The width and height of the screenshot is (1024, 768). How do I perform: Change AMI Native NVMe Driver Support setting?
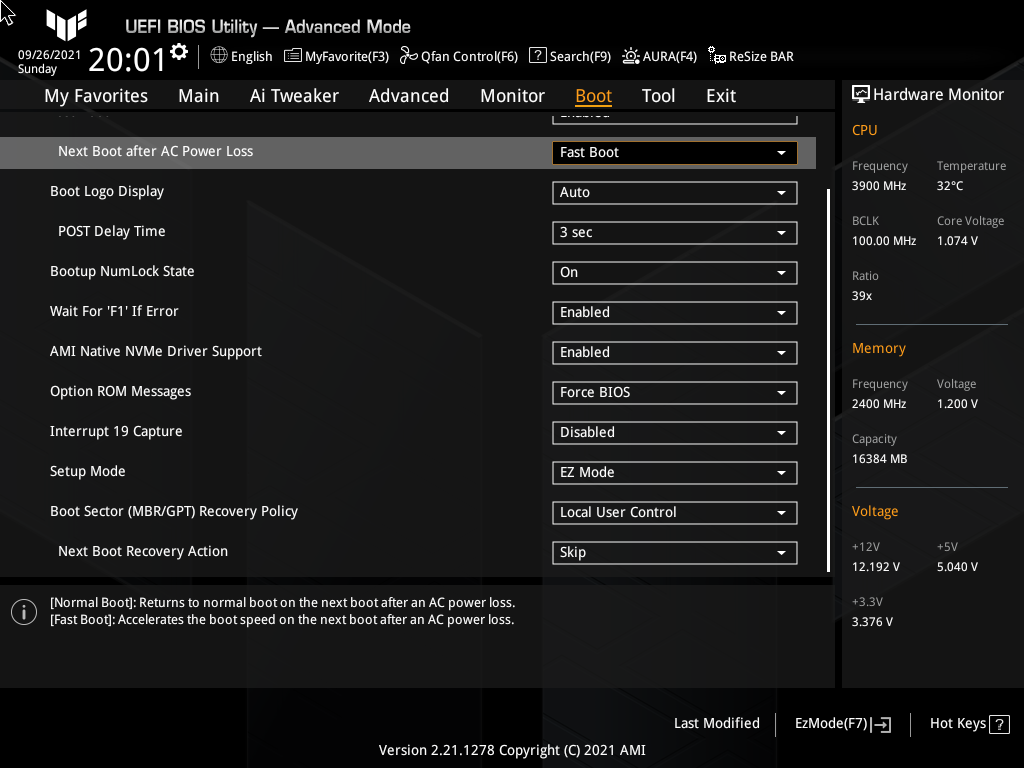(x=674, y=352)
